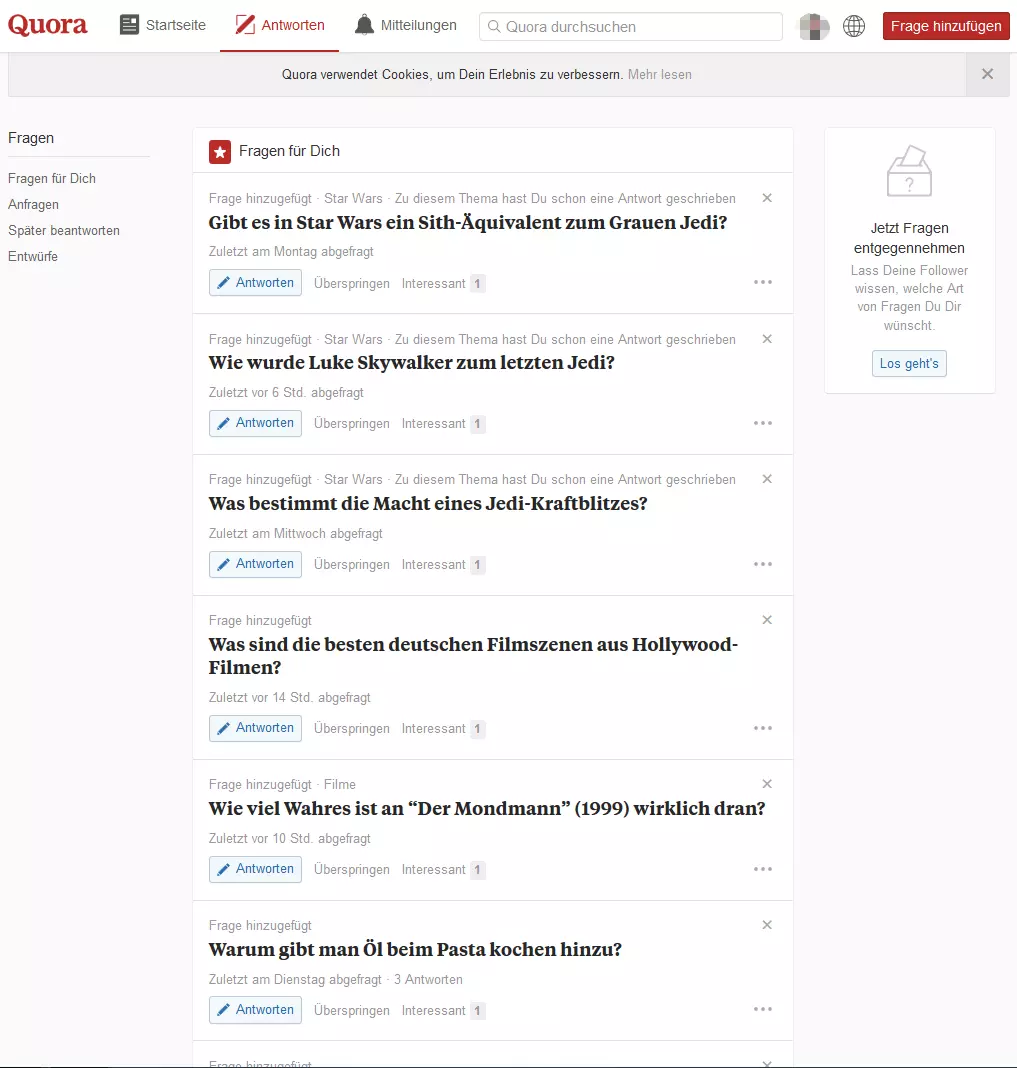Open question about Sith-Äquivalent zum Grauen Jedi
Image resolution: width=1017 pixels, height=1068 pixels.
(x=468, y=223)
